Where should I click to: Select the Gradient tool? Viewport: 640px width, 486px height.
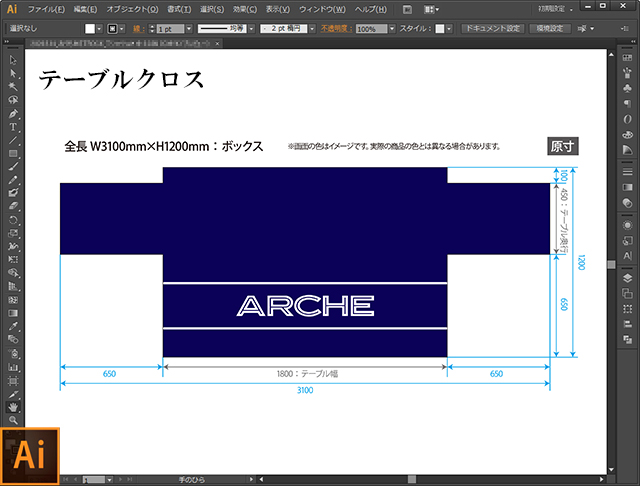13,313
